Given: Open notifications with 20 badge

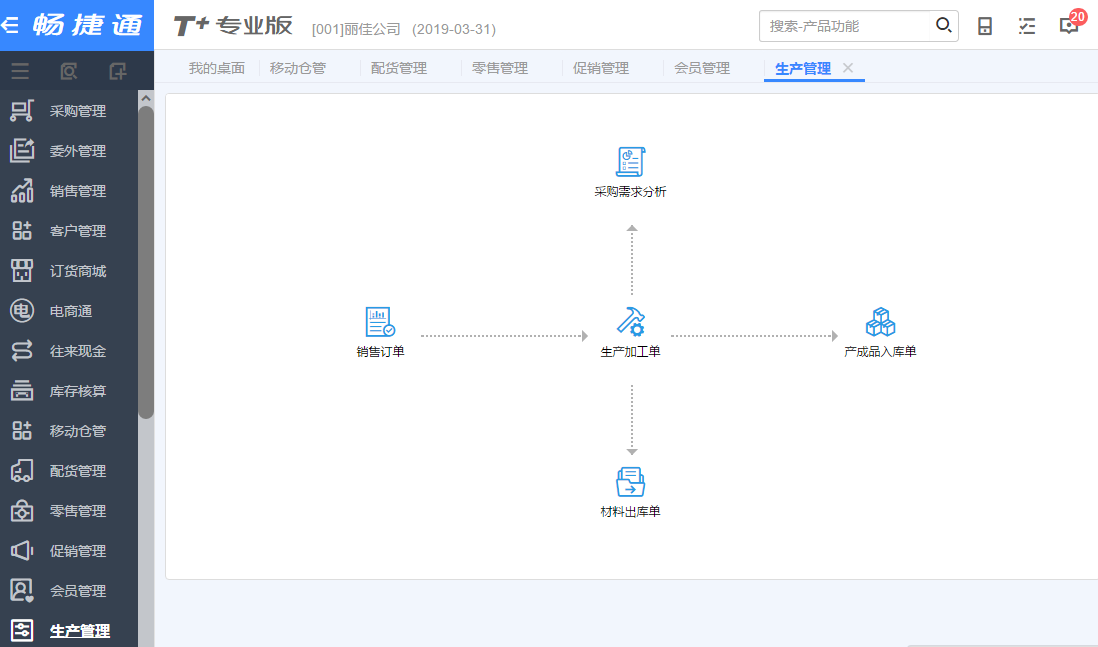Looking at the screenshot, I should 1071,23.
